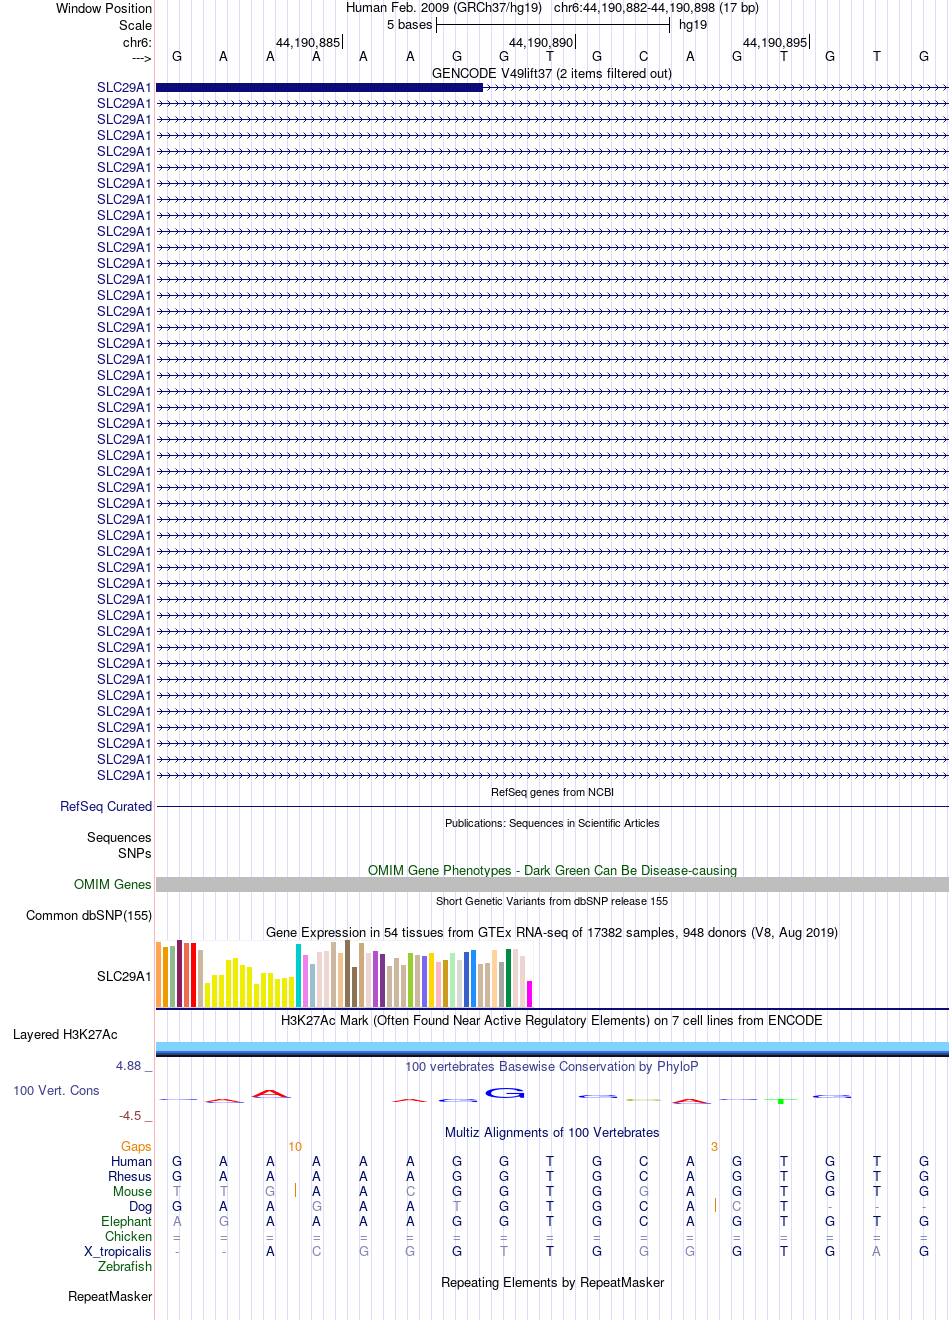
Task: Open H3K27Ac Mark track title
Action: pyautogui.click(x=552, y=1020)
